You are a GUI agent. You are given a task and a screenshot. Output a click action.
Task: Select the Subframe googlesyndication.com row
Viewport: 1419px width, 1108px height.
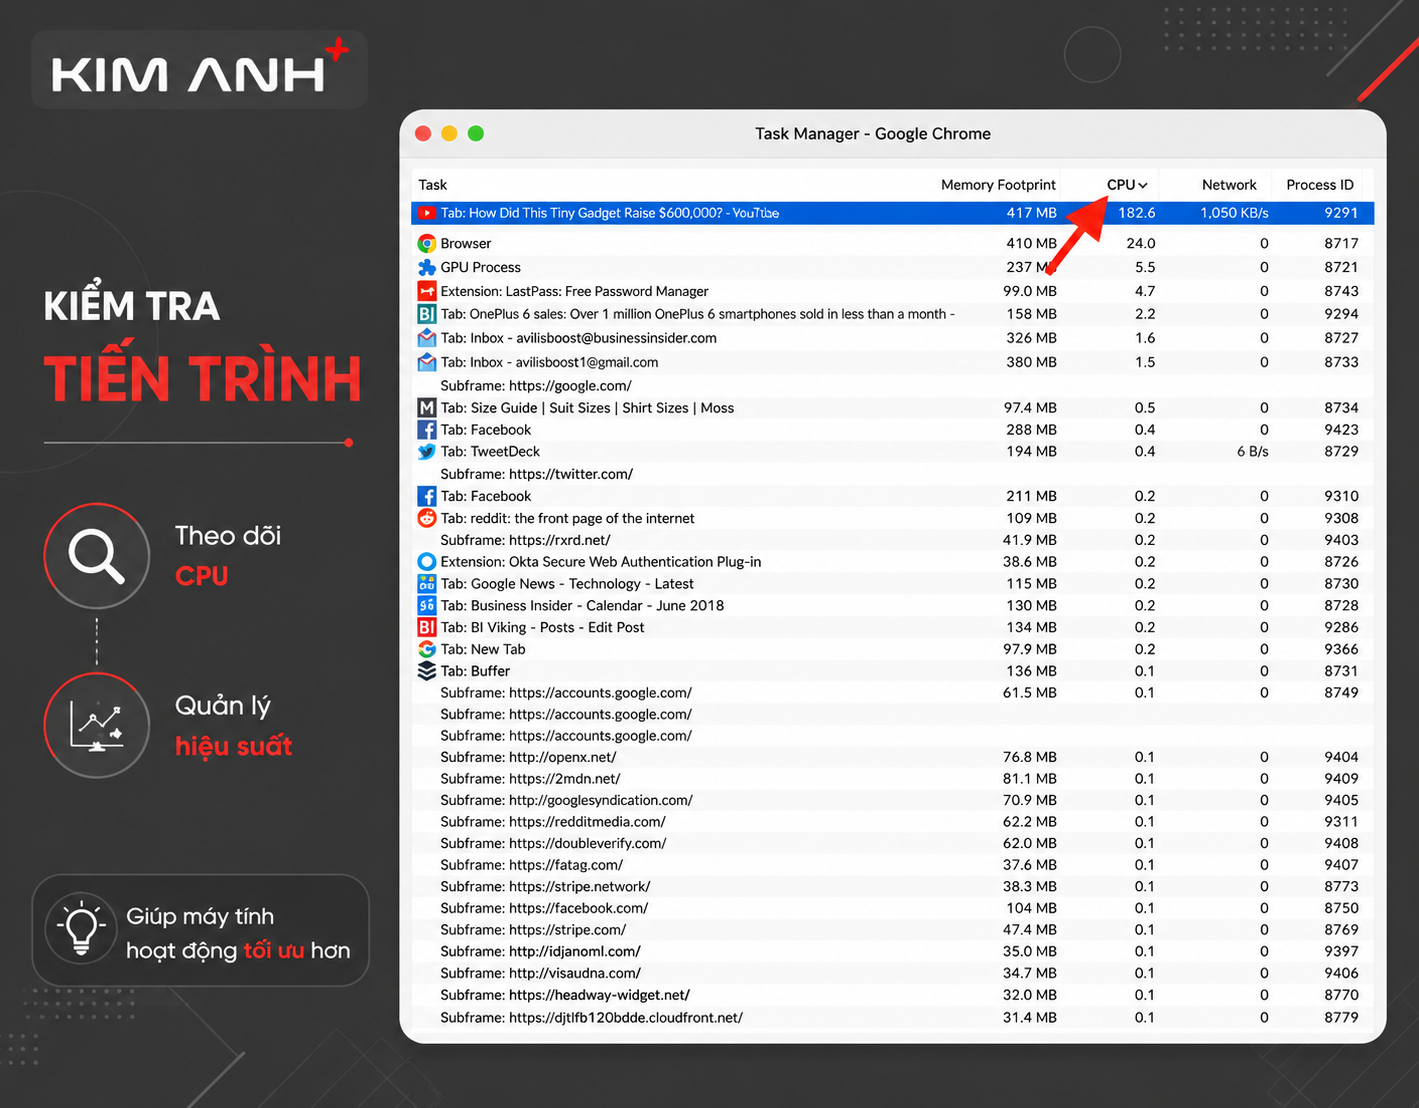[x=892, y=800]
